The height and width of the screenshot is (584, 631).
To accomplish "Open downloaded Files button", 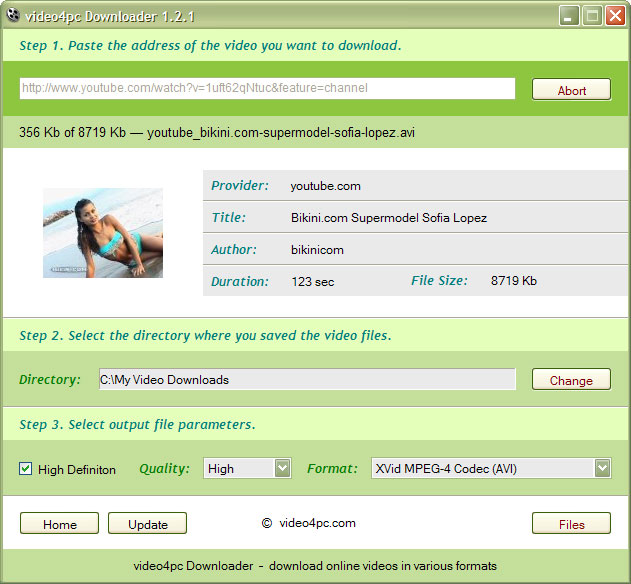I will tap(571, 524).
